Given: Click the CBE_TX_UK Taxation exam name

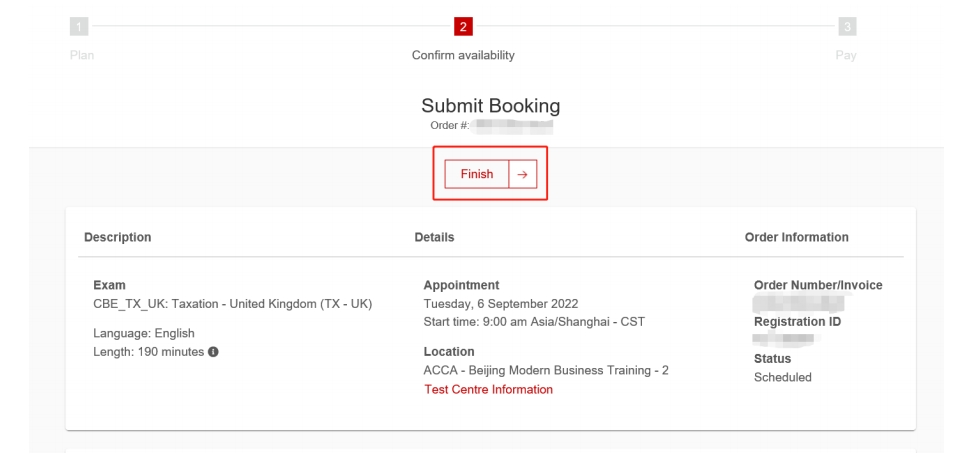Looking at the screenshot, I should point(232,304).
